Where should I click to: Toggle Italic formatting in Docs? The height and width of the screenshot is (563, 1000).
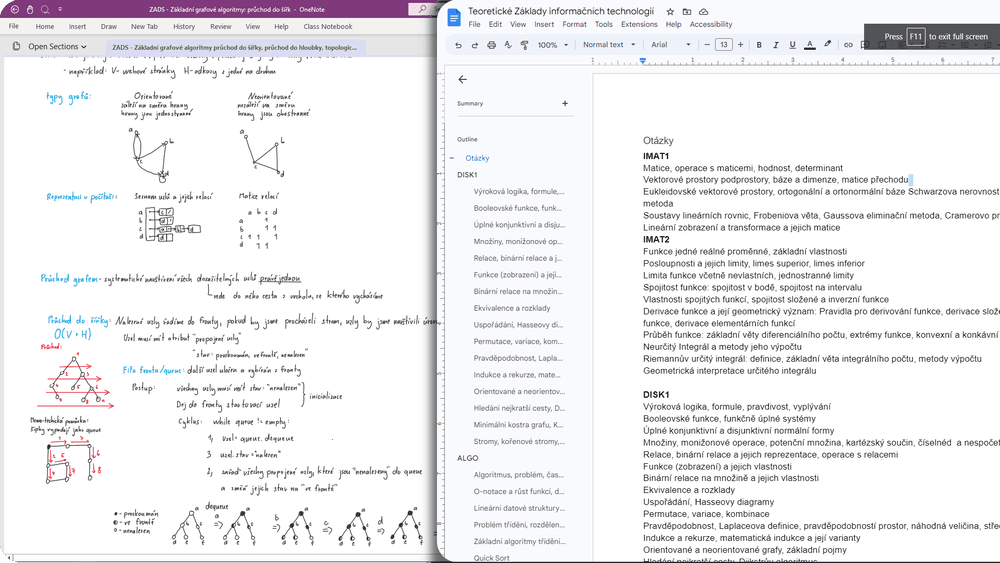[x=776, y=45]
